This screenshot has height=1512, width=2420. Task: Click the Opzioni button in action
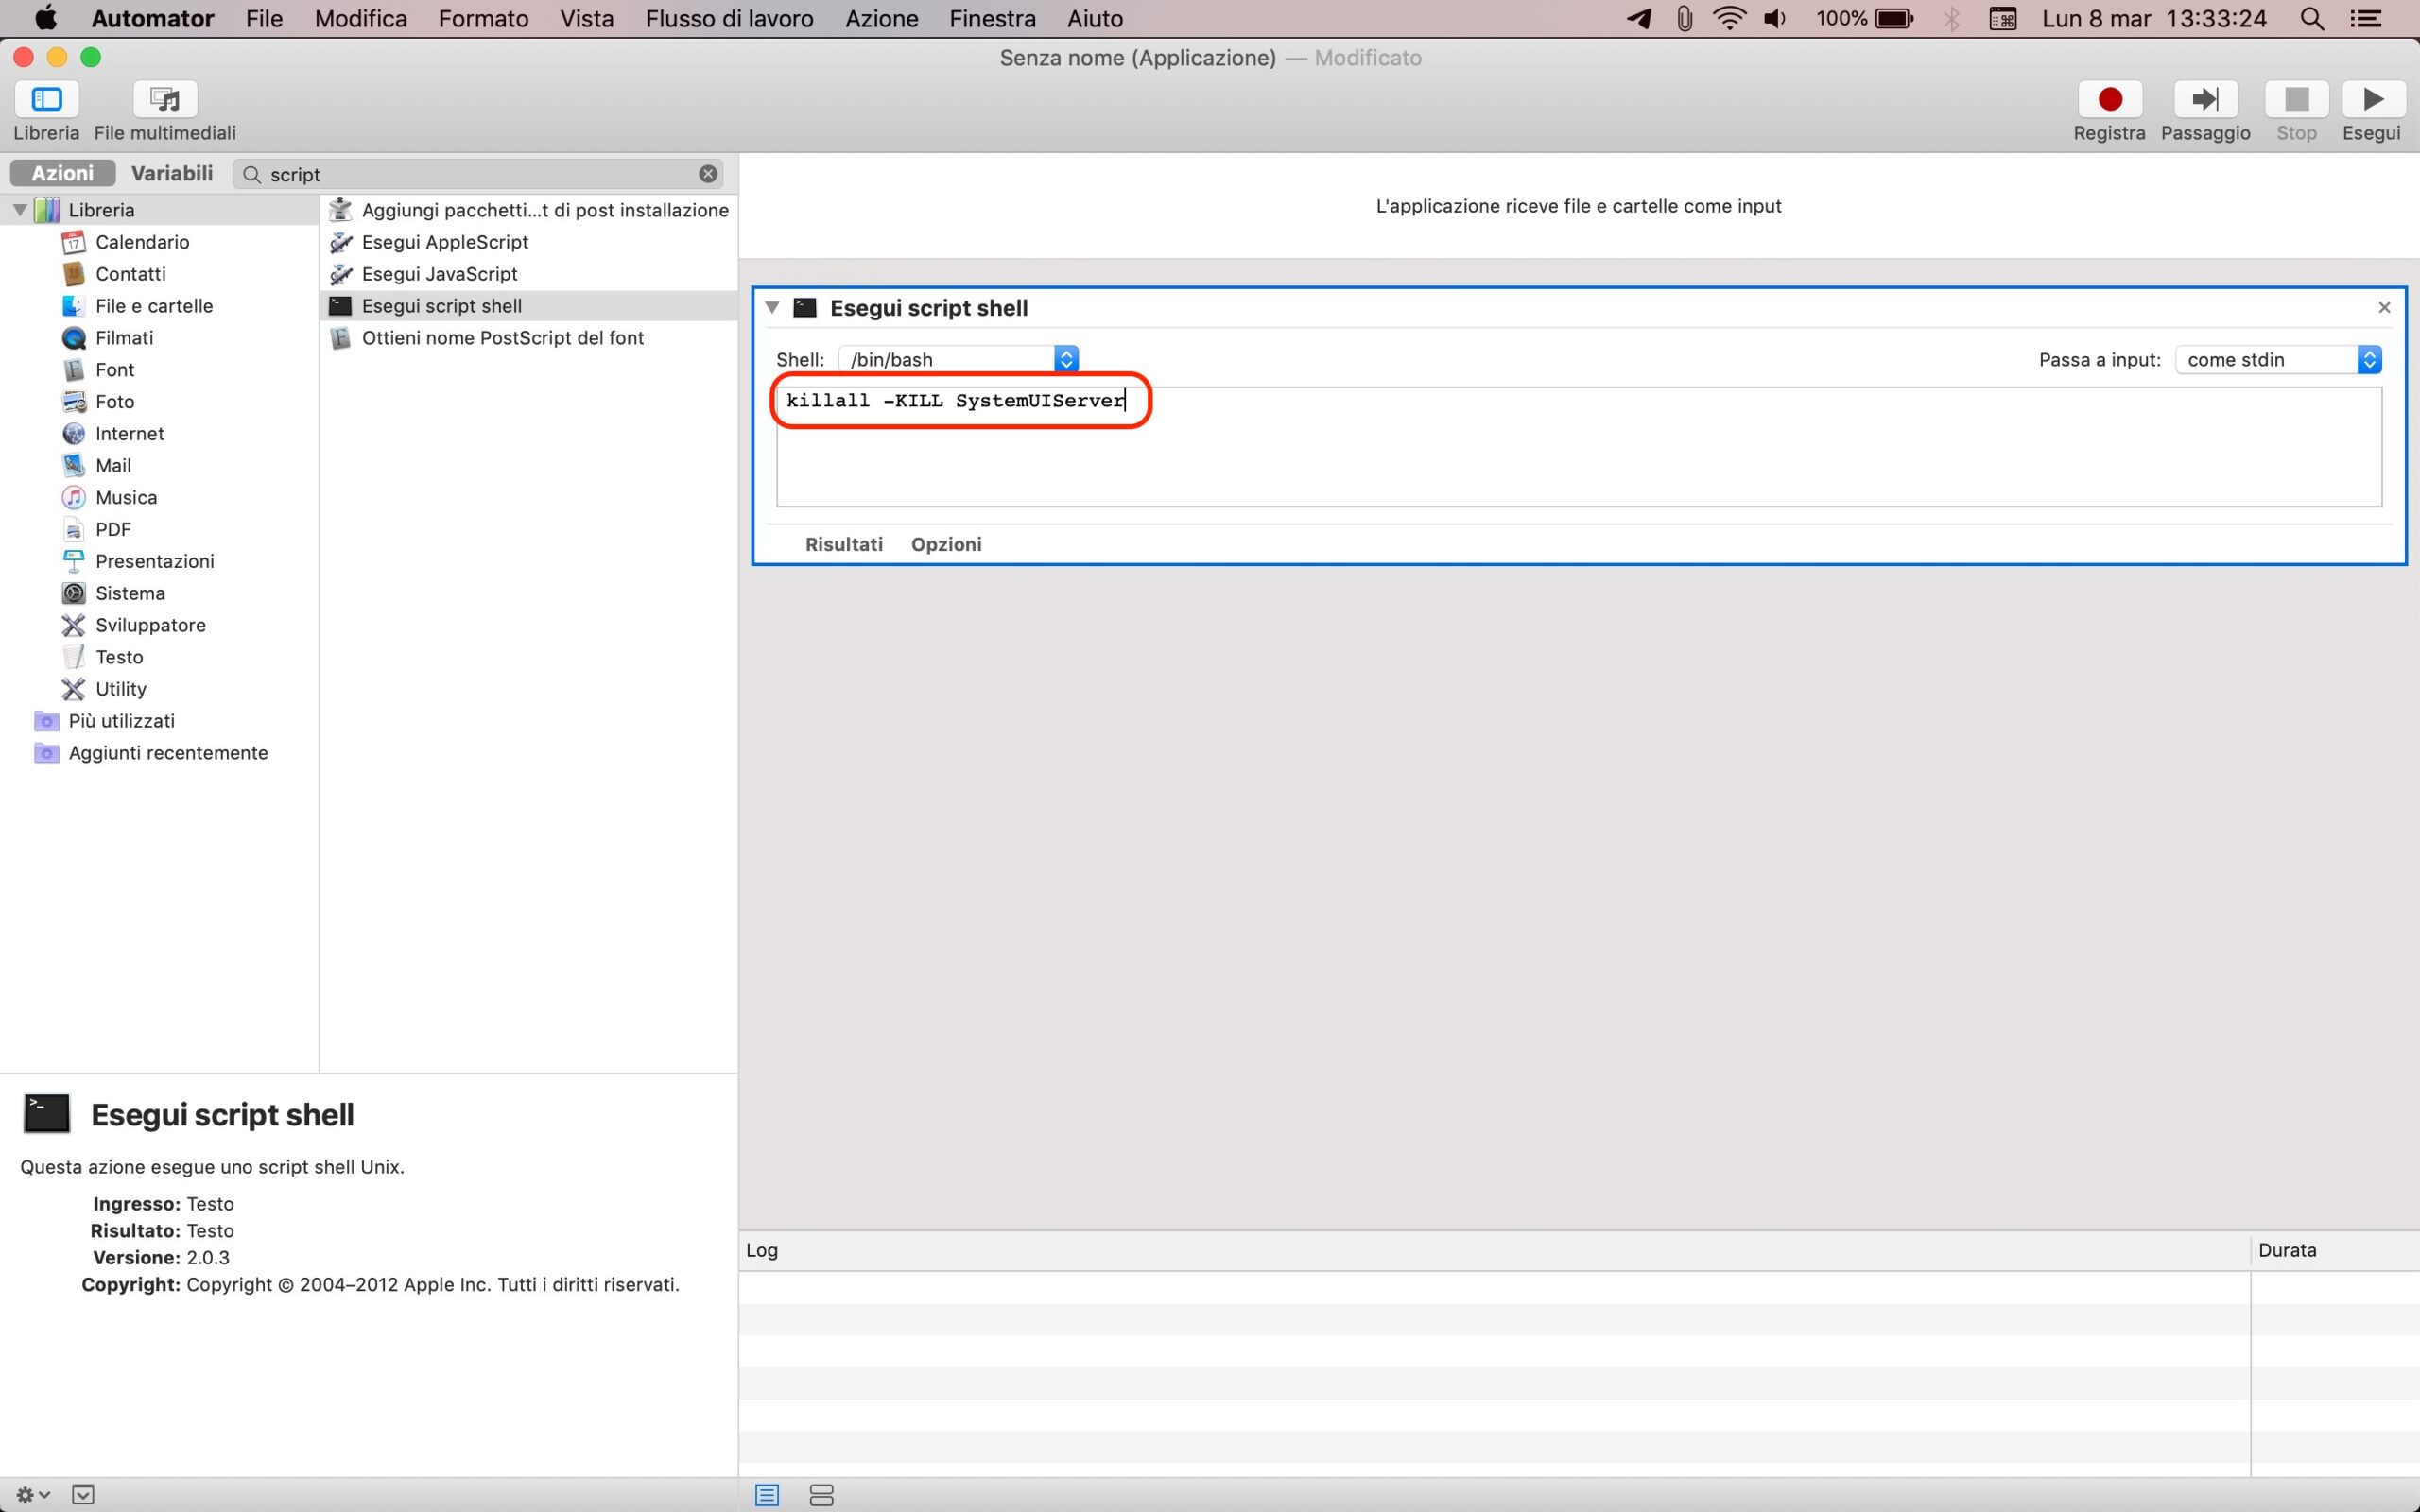(x=945, y=544)
